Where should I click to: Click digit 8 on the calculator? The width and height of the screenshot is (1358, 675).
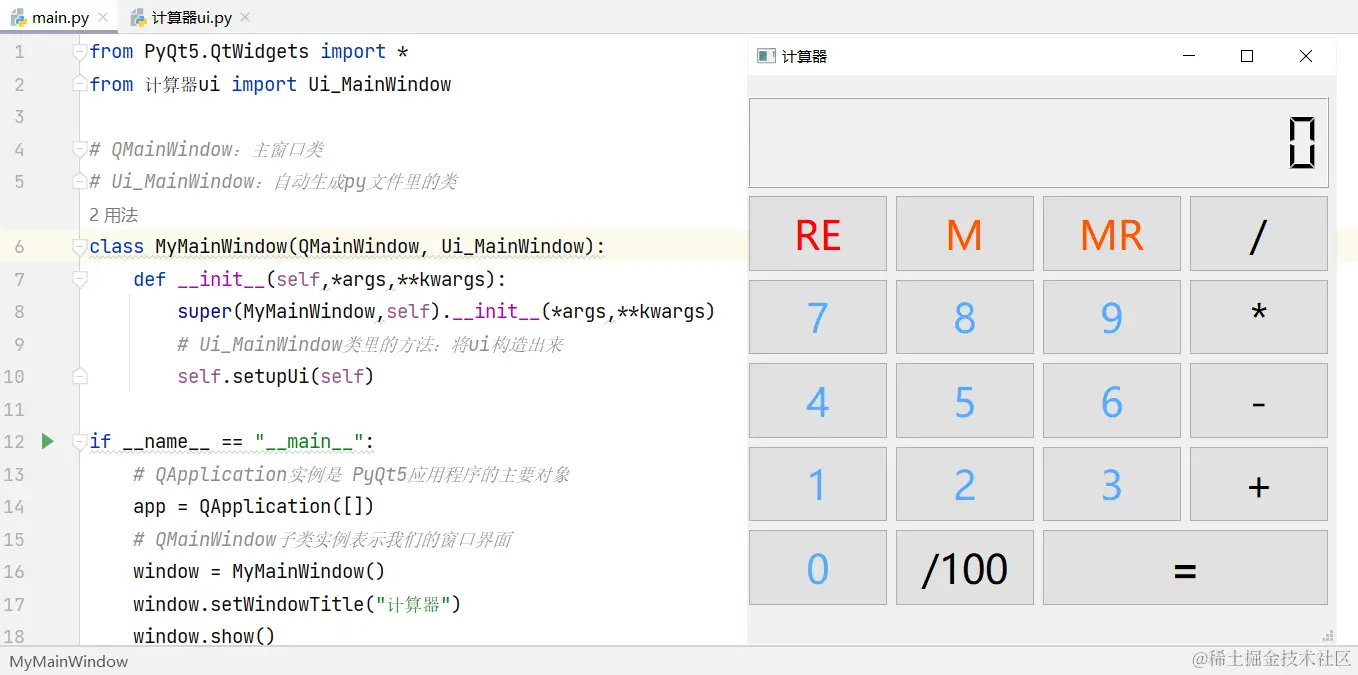pyautogui.click(x=964, y=317)
